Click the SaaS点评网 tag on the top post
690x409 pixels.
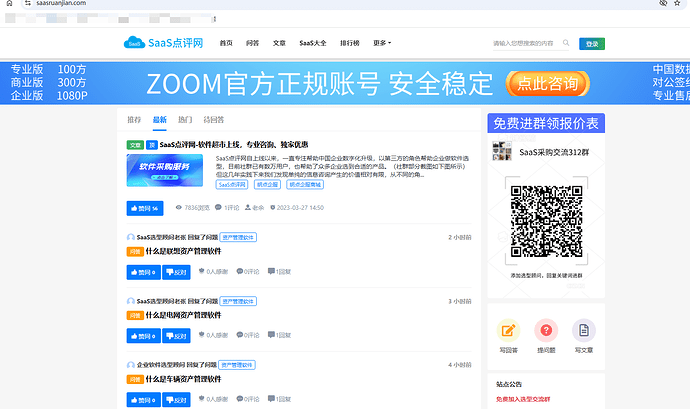pos(232,184)
